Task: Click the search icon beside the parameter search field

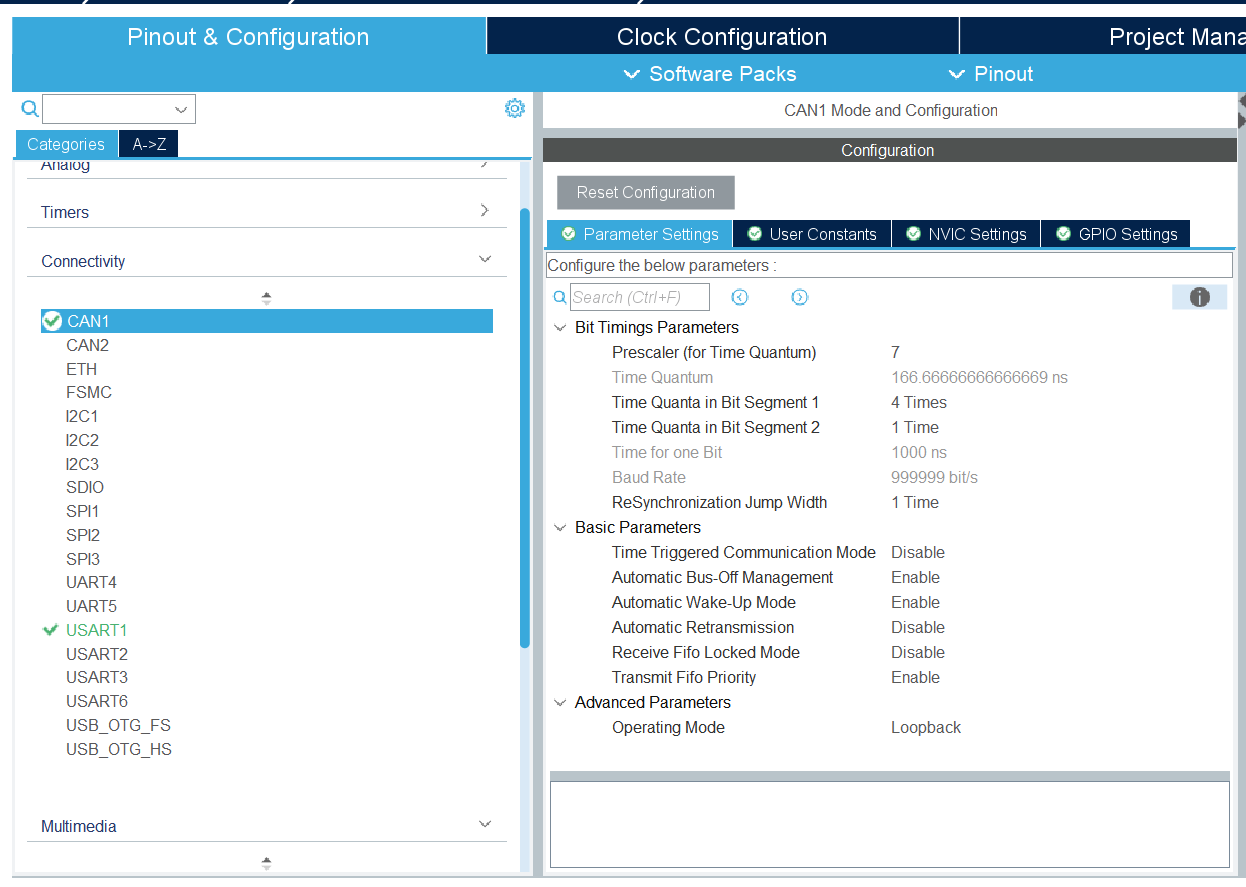Action: click(x=560, y=297)
